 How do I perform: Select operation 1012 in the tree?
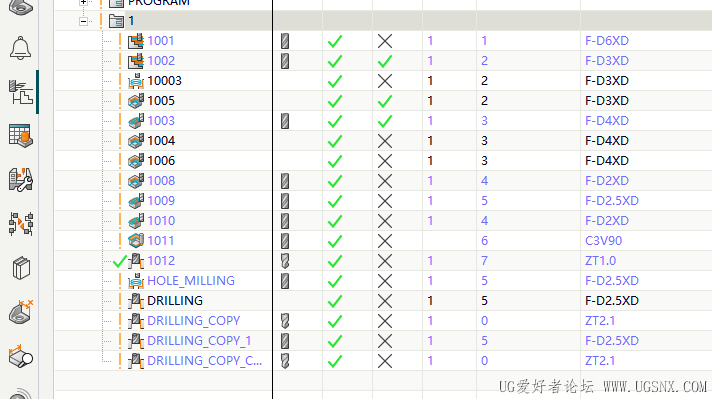(x=161, y=261)
